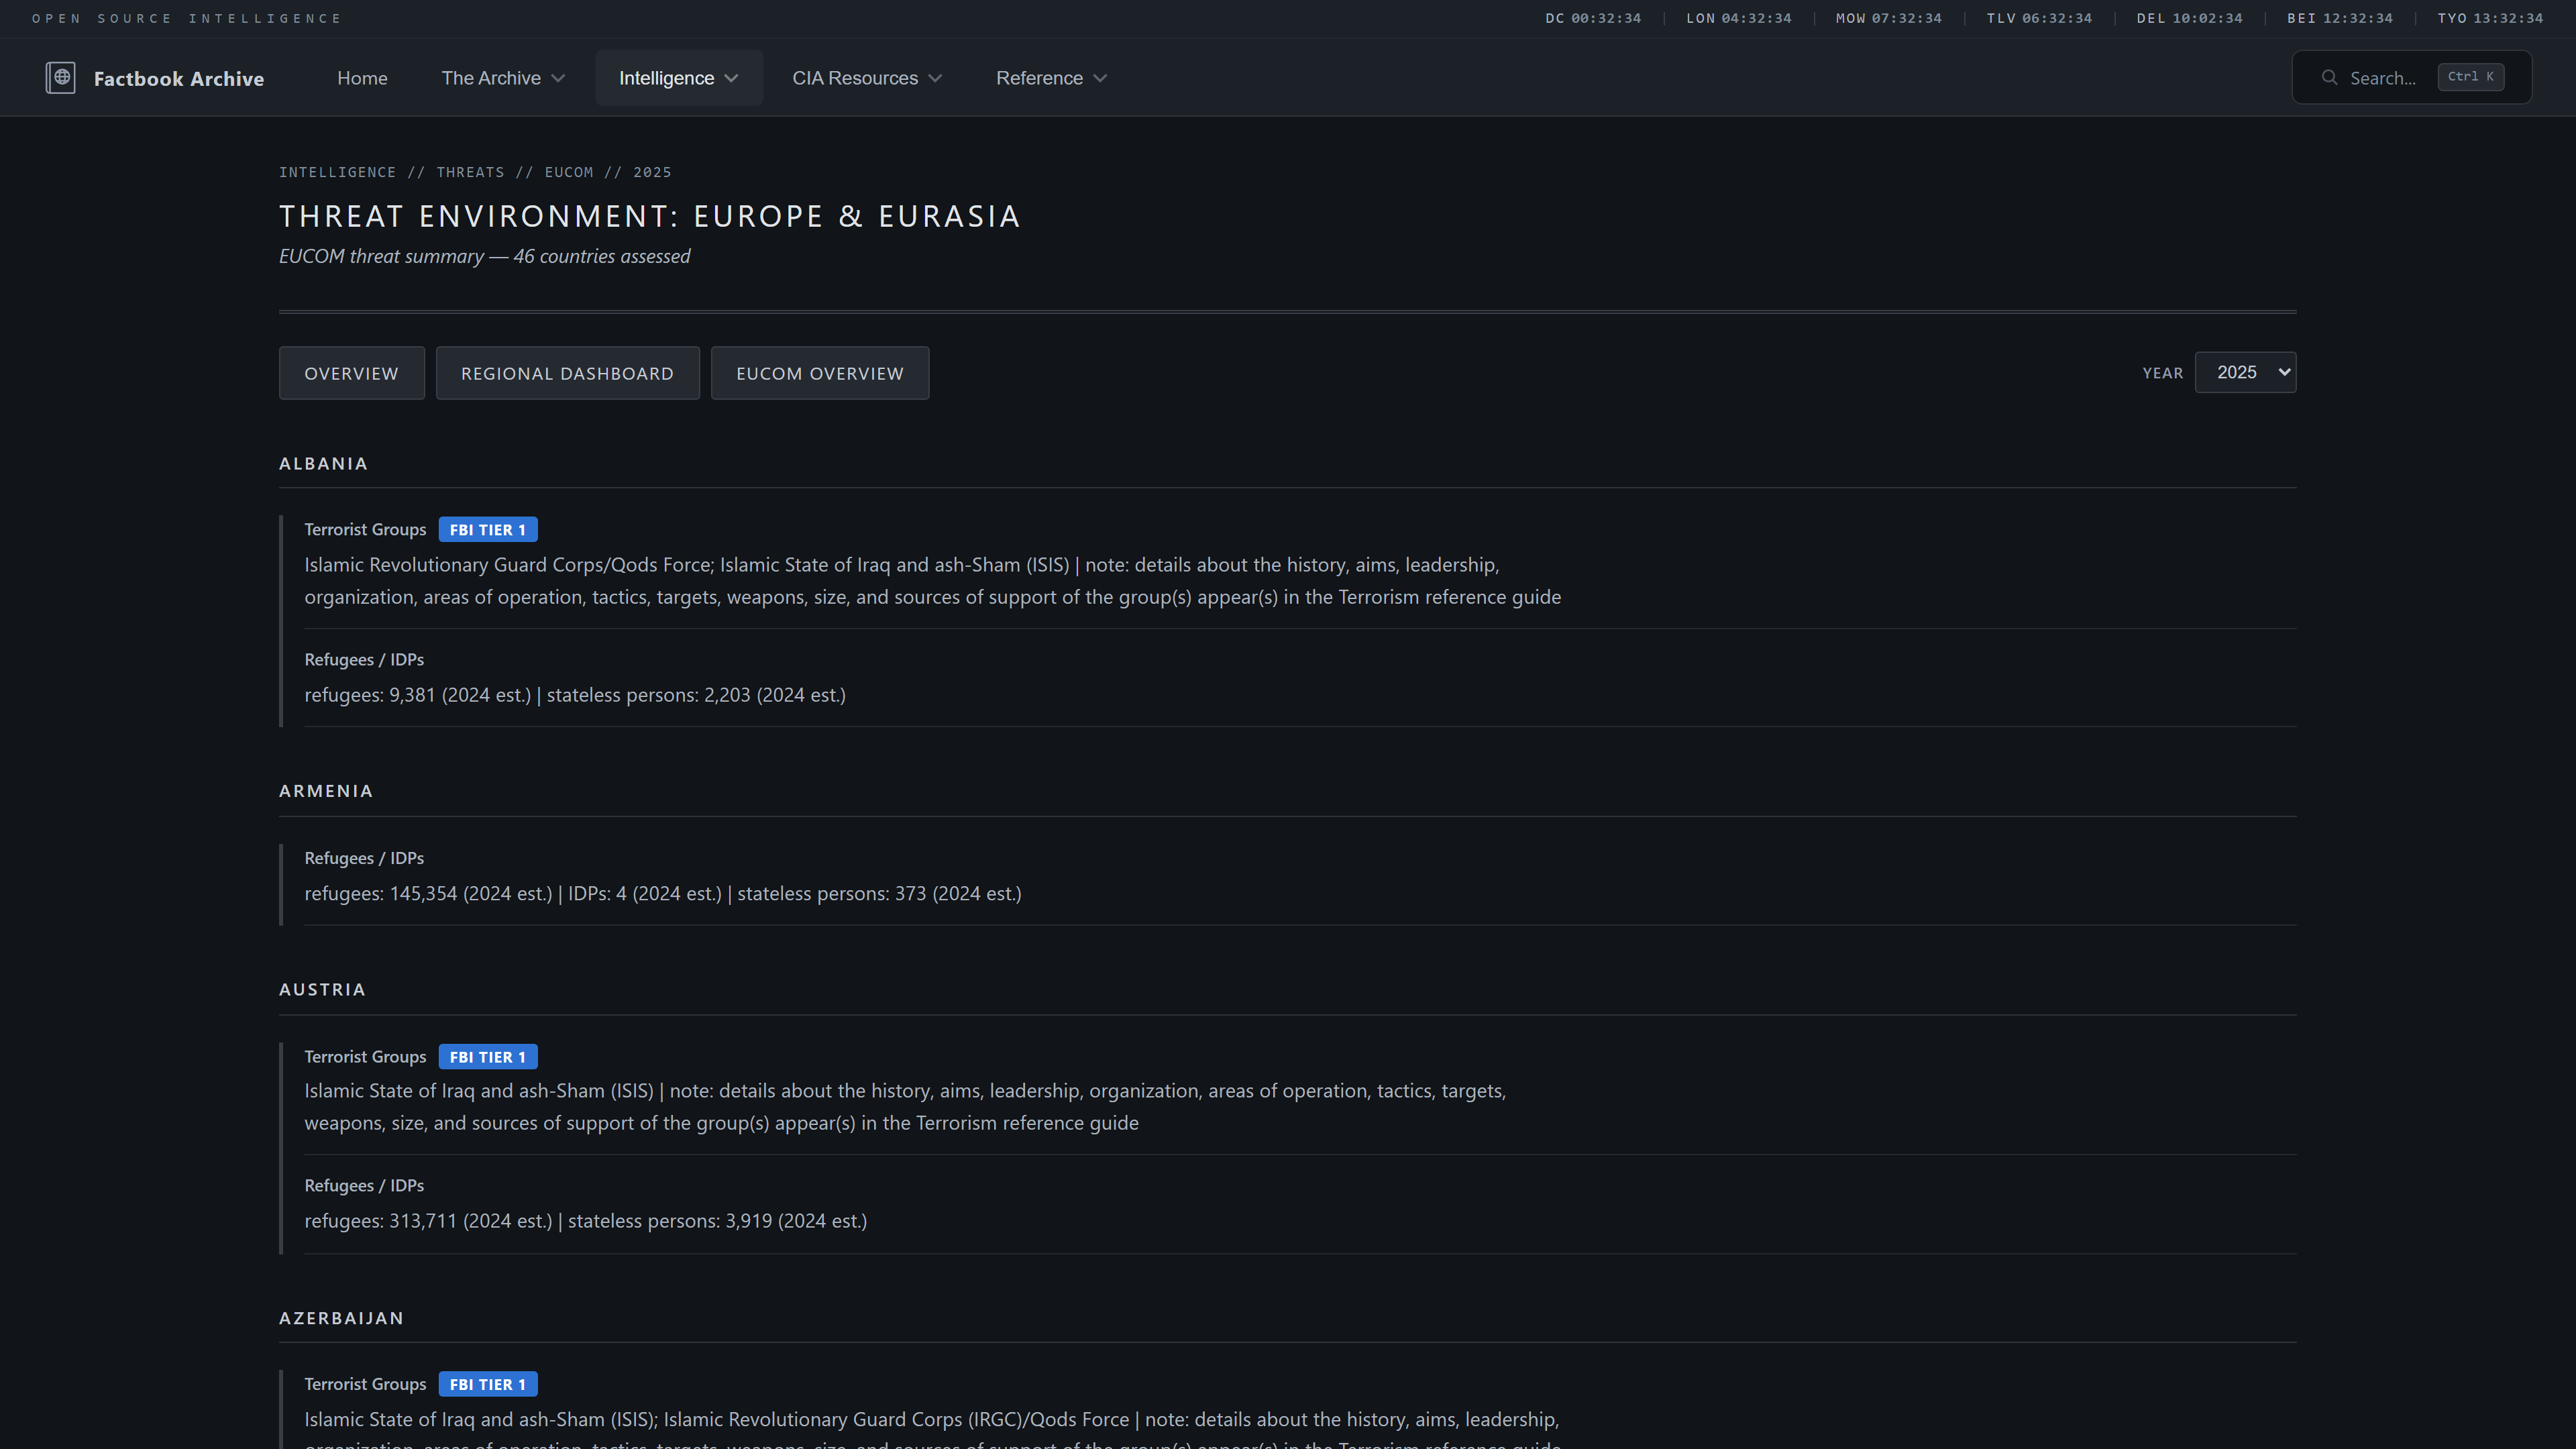2576x1449 pixels.
Task: Click Austria's FBI Tier 1 badge
Action: click(x=487, y=1057)
